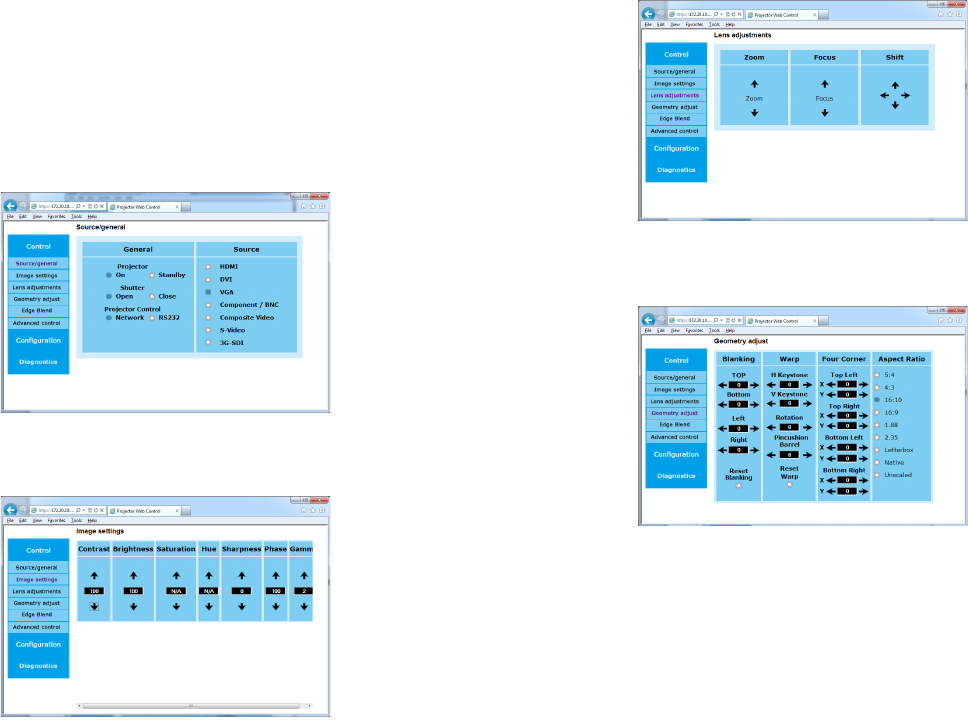
Task: Open Geometry adjust link in Source/general window
Action: pyautogui.click(x=37, y=299)
